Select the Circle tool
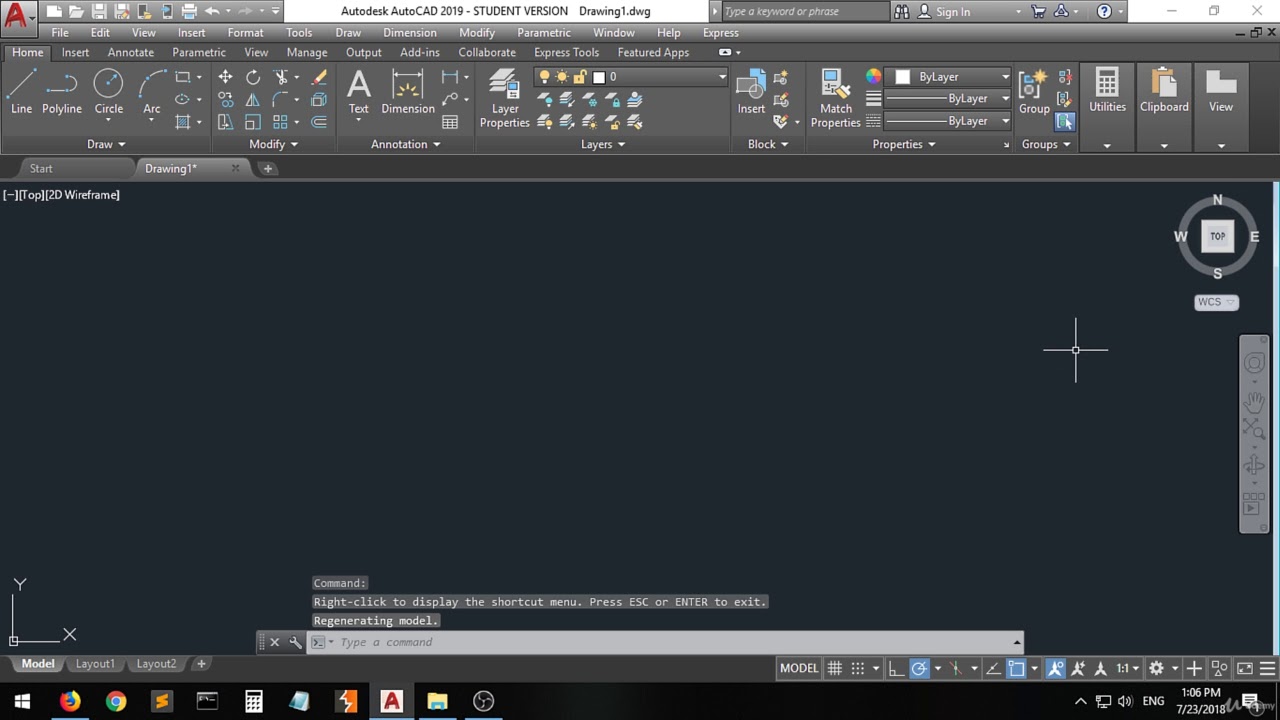This screenshot has width=1280, height=720. (x=109, y=92)
